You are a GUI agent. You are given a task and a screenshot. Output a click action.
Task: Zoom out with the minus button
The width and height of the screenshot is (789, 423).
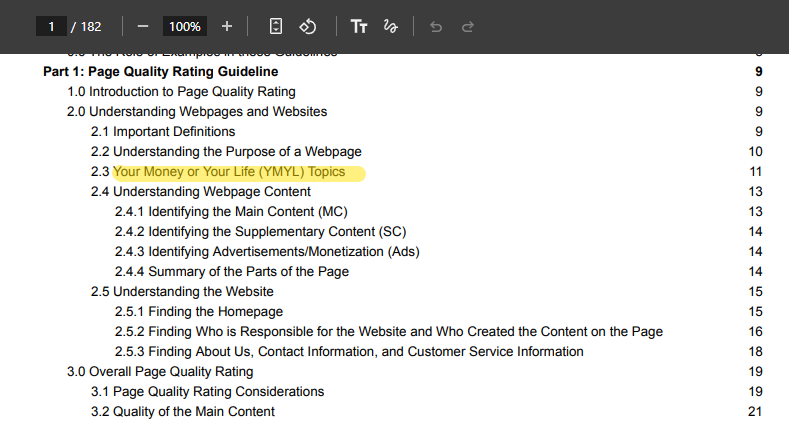(x=143, y=26)
